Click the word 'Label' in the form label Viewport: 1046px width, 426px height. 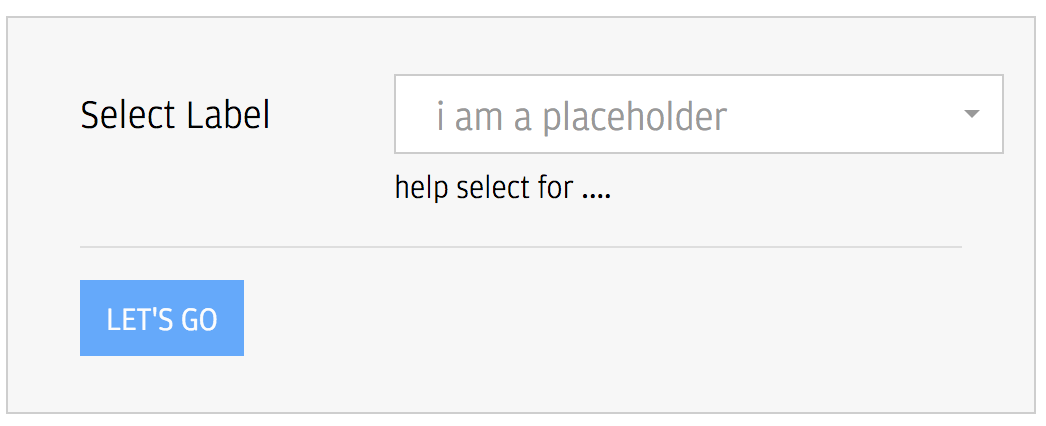point(228,115)
